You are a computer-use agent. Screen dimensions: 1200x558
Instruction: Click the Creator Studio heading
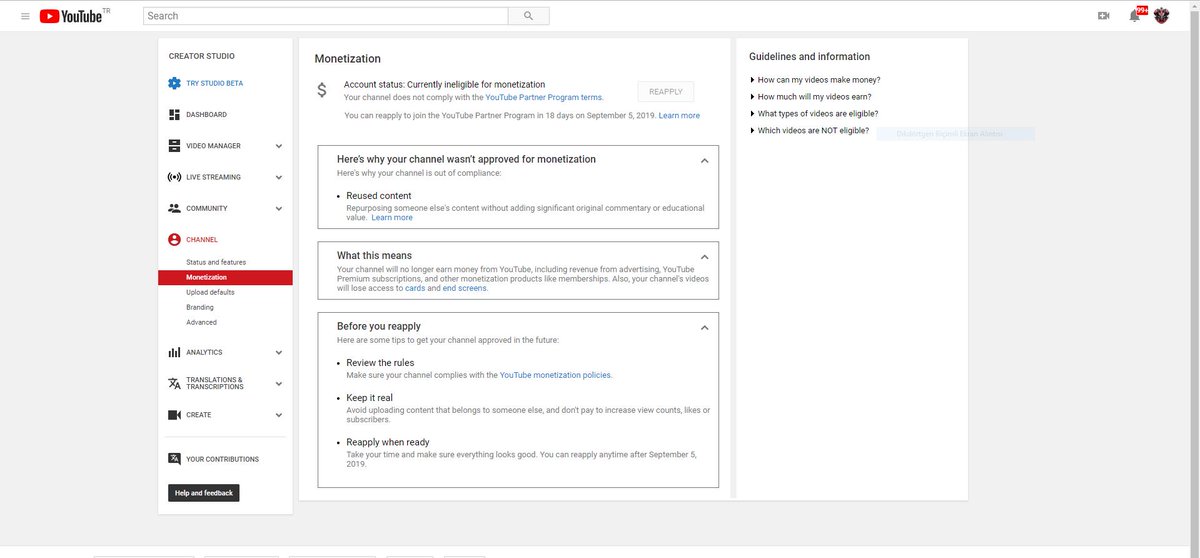point(202,56)
